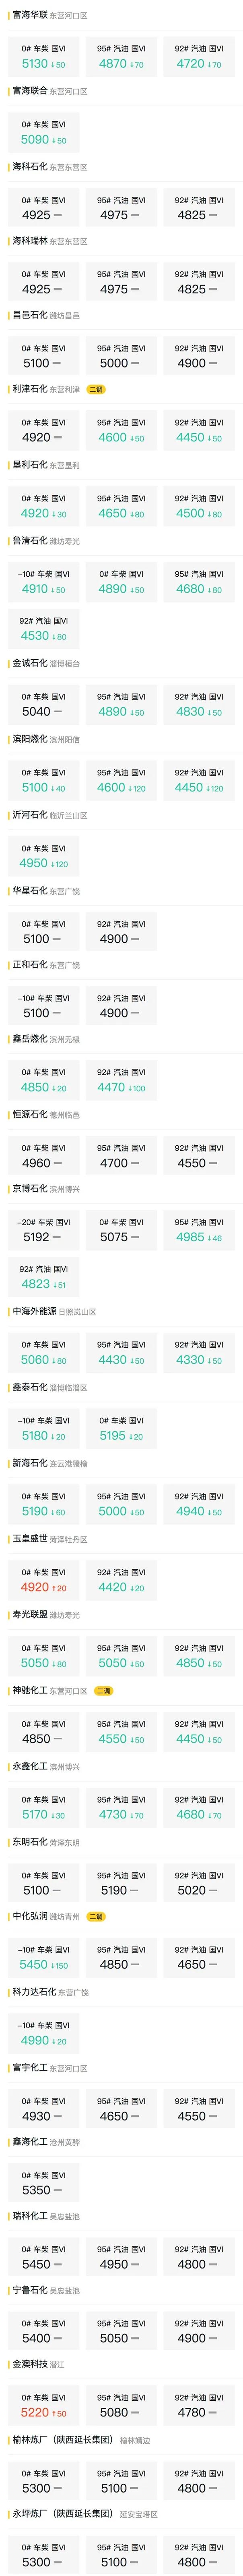The image size is (243, 2576).
Task: Open the 二调 tag next to 利津石化
Action: pos(96,389)
